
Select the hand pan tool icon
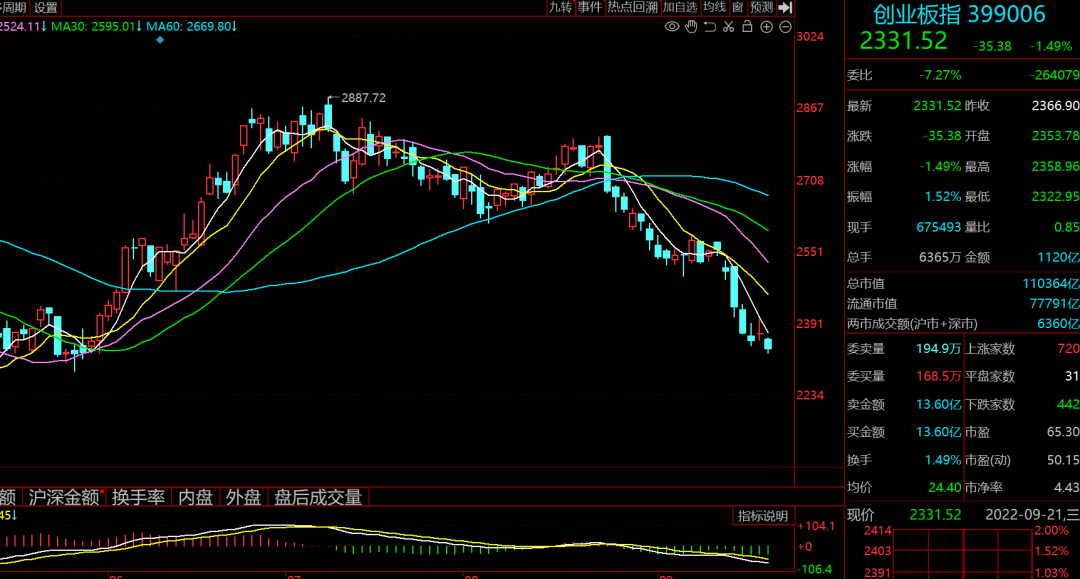click(x=691, y=26)
